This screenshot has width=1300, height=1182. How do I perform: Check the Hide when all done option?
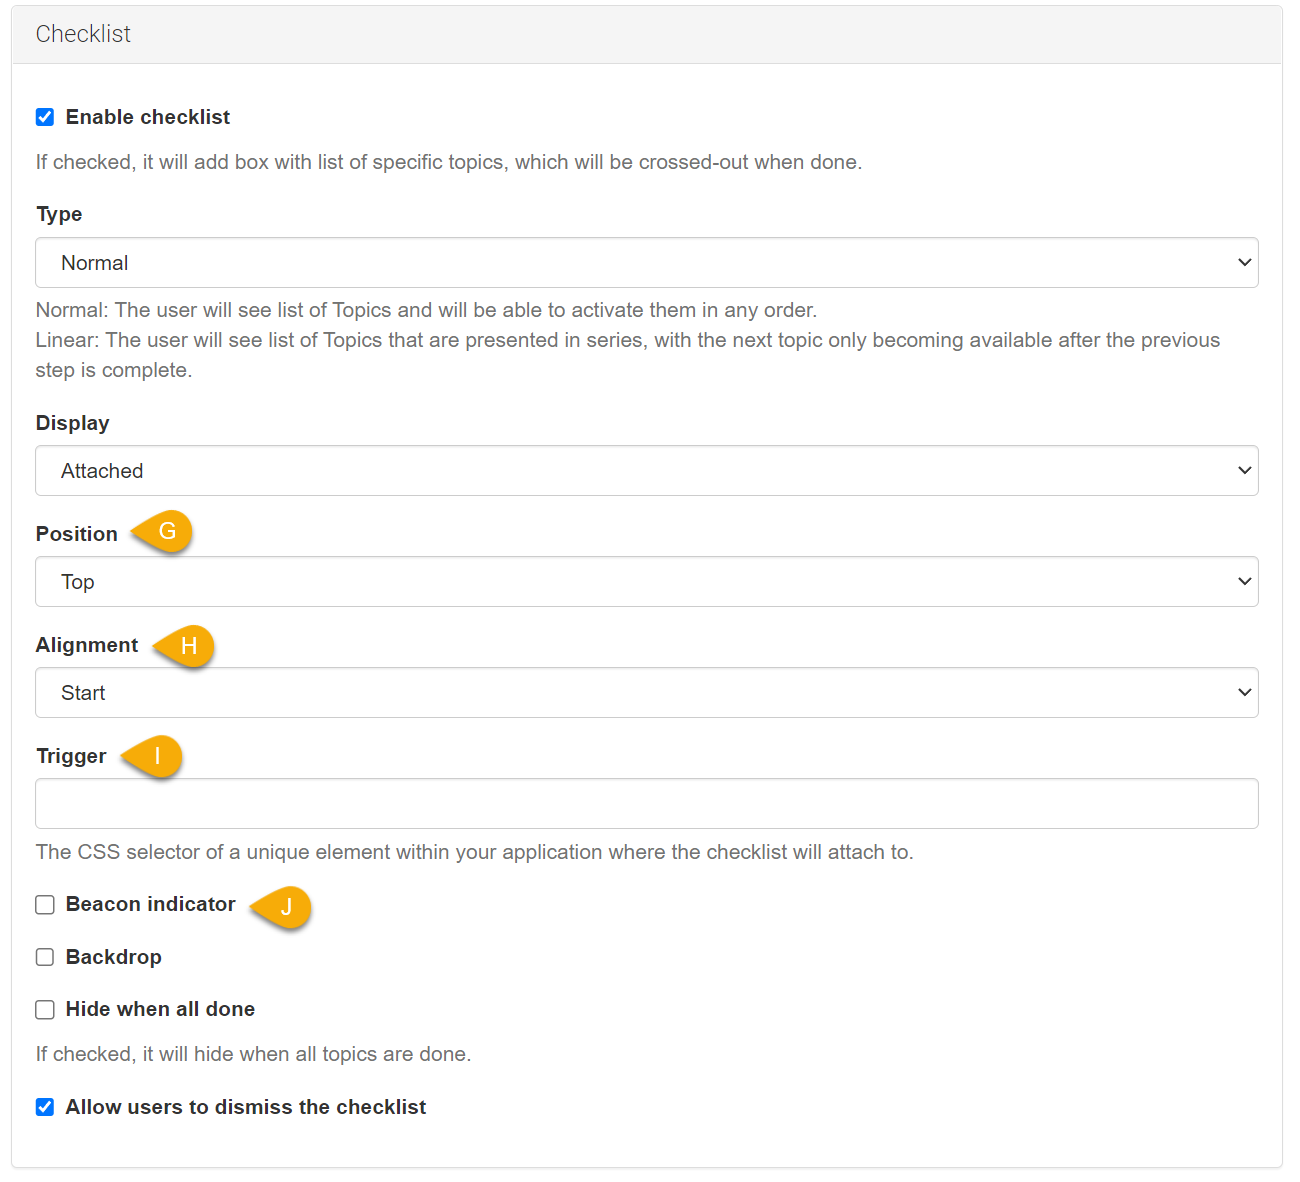click(45, 1010)
